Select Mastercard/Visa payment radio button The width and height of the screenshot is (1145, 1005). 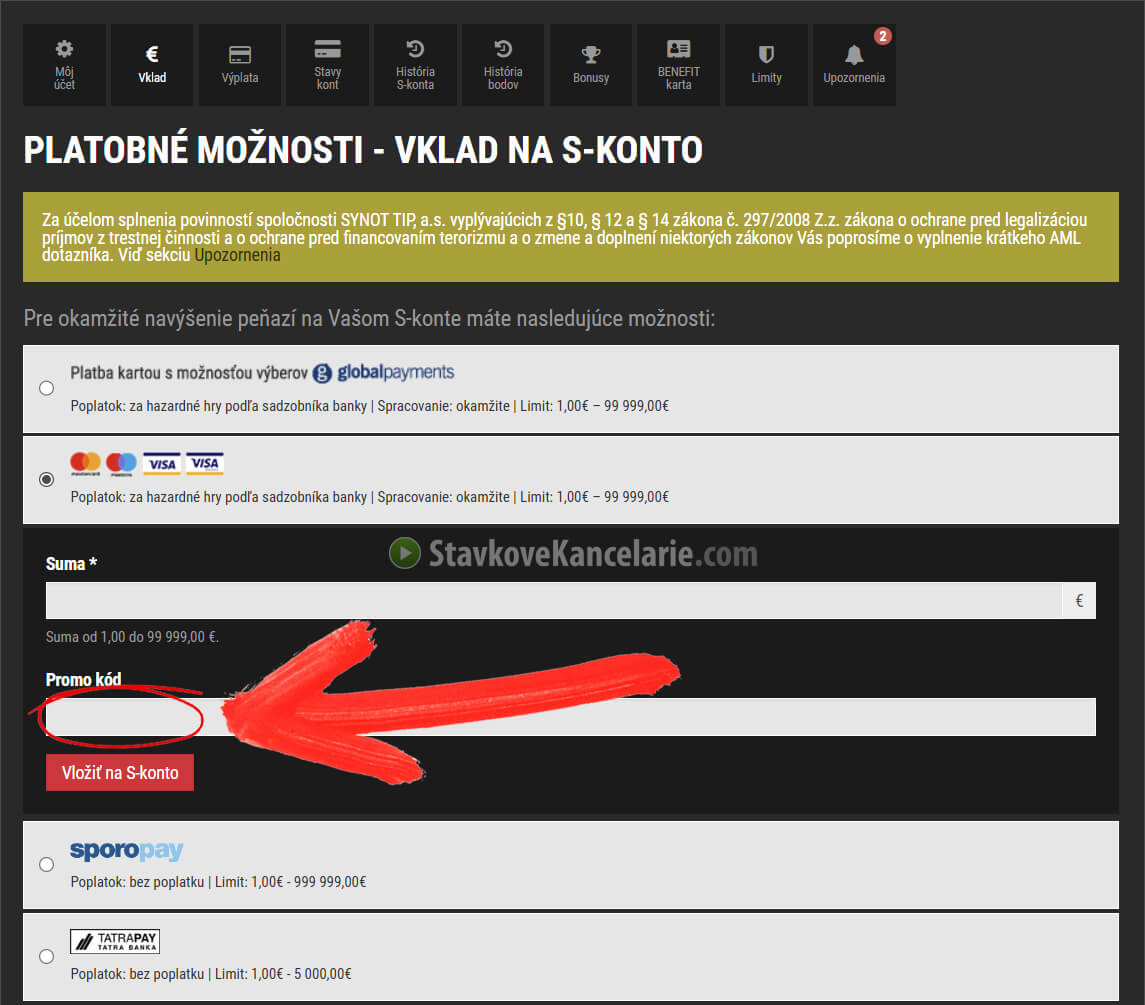(46, 480)
